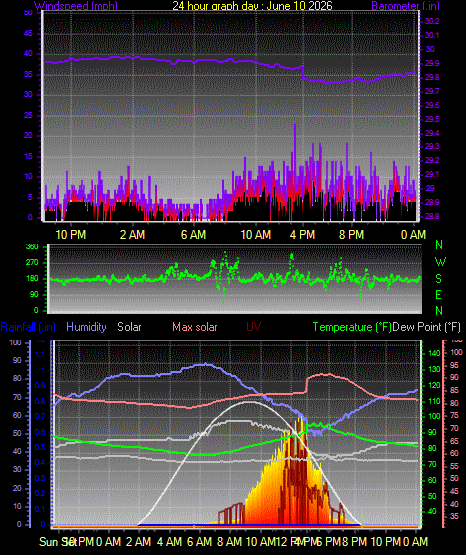466x555 pixels.
Task: Click the "270" wind direction degree label
Action: pos(32,263)
